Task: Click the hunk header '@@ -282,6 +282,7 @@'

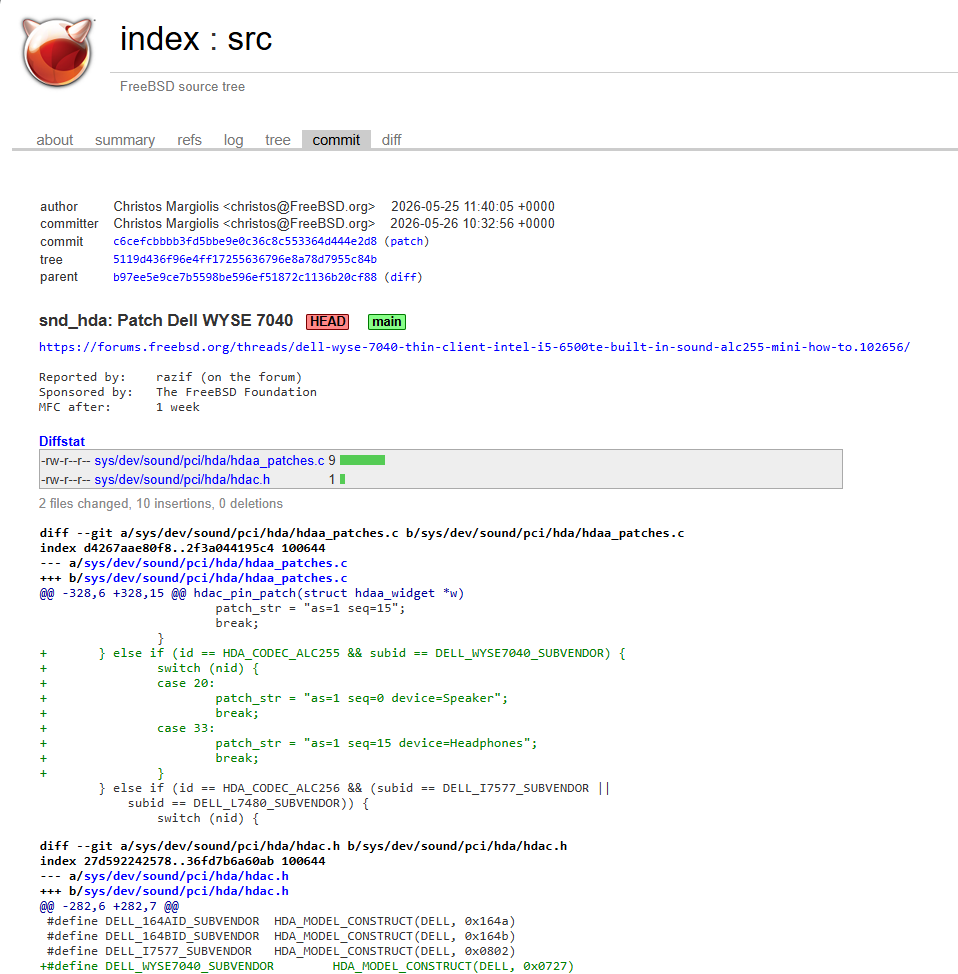Action: point(109,906)
